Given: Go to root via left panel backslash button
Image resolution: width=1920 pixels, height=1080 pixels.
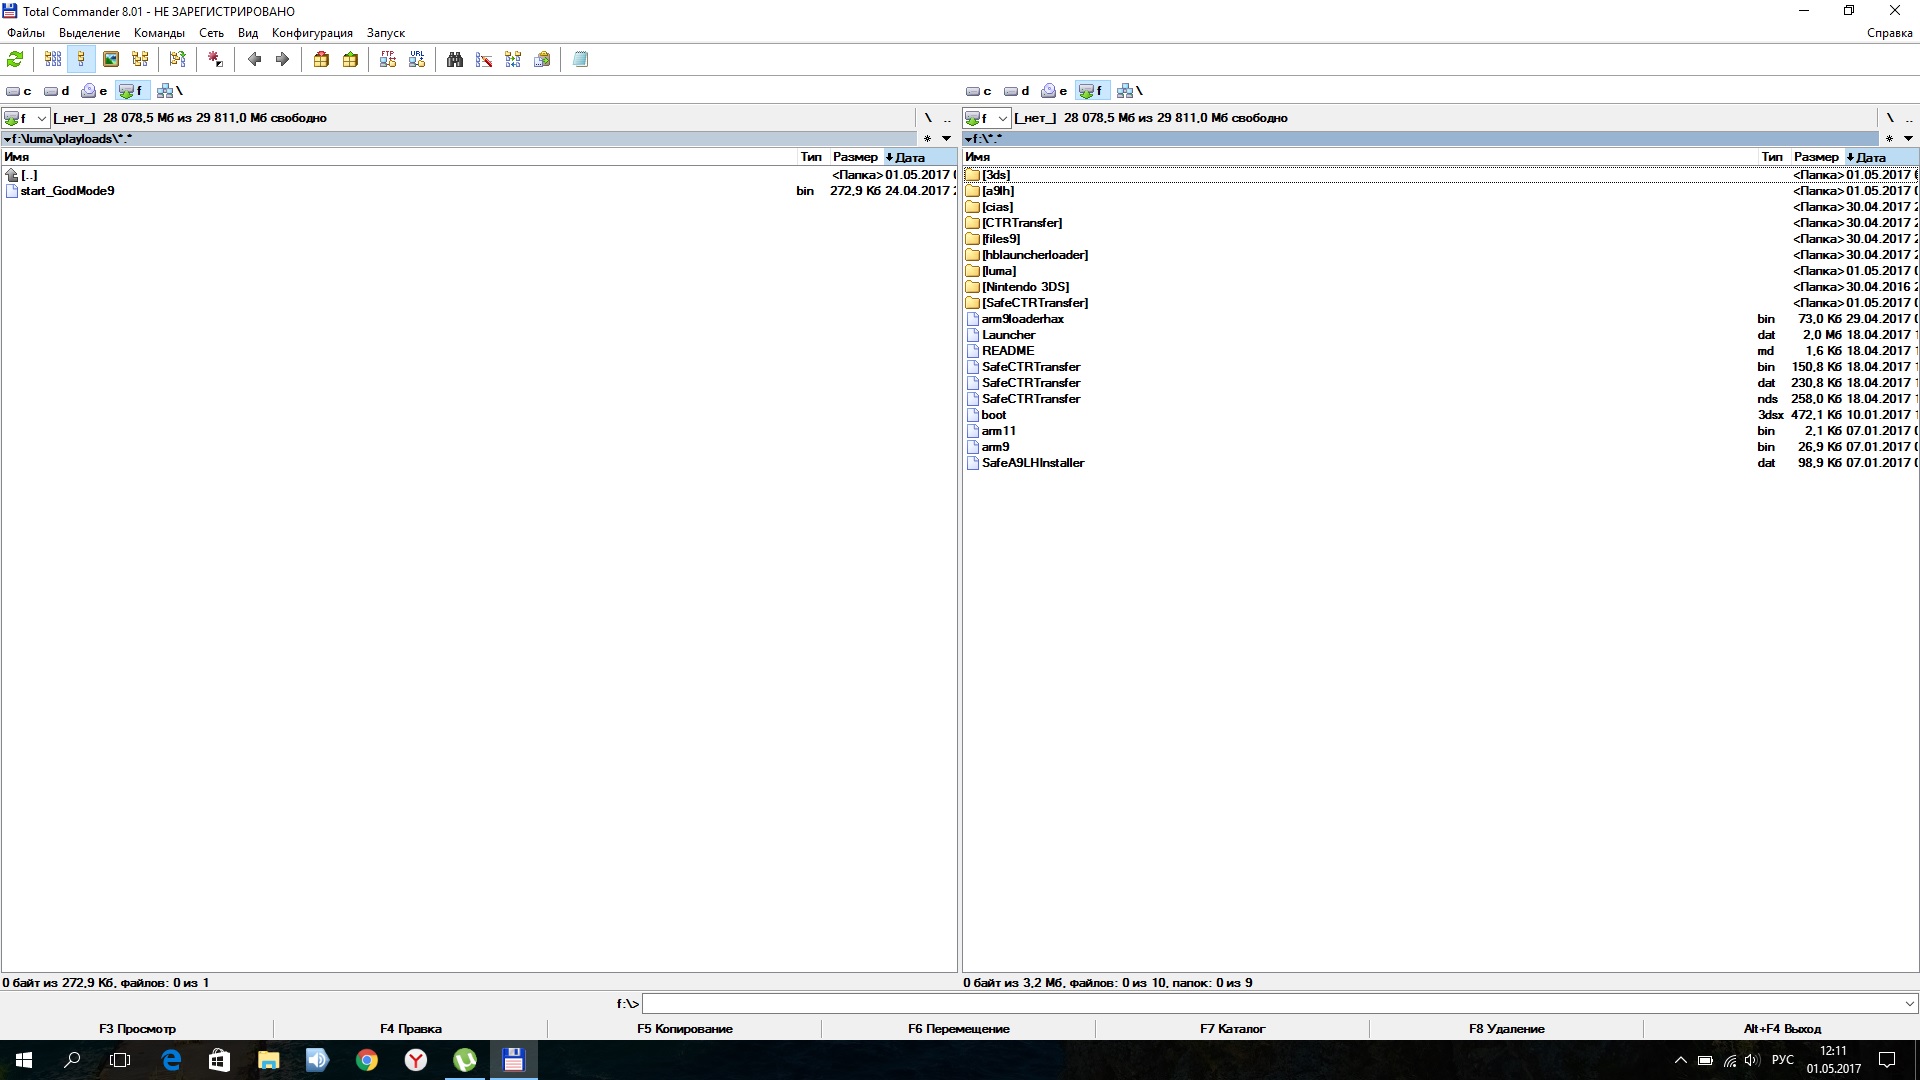Looking at the screenshot, I should [928, 118].
